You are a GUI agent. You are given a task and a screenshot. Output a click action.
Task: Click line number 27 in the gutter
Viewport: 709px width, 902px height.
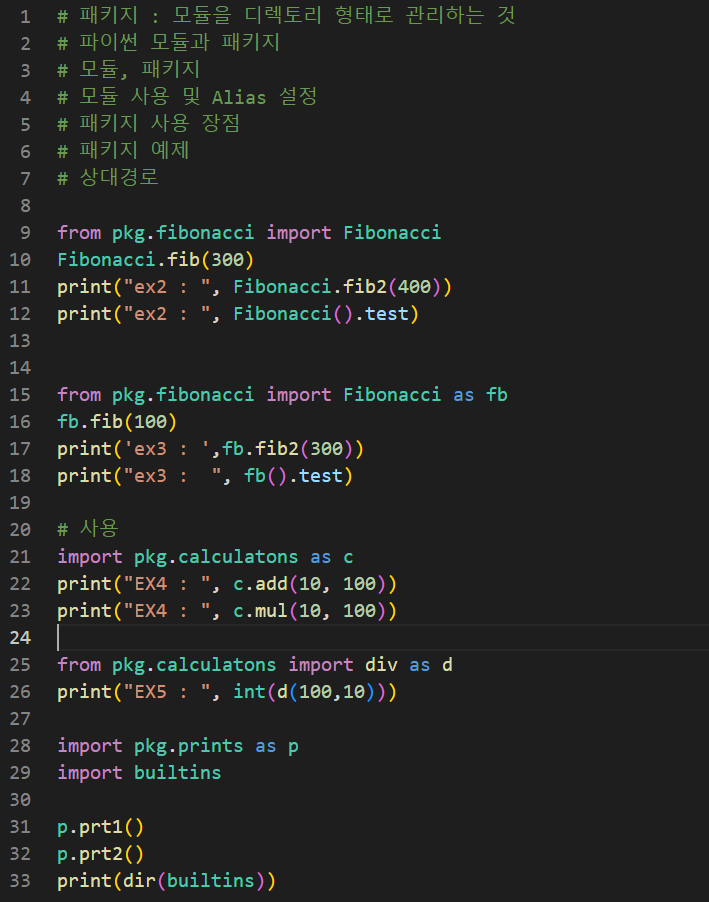[x=20, y=719]
